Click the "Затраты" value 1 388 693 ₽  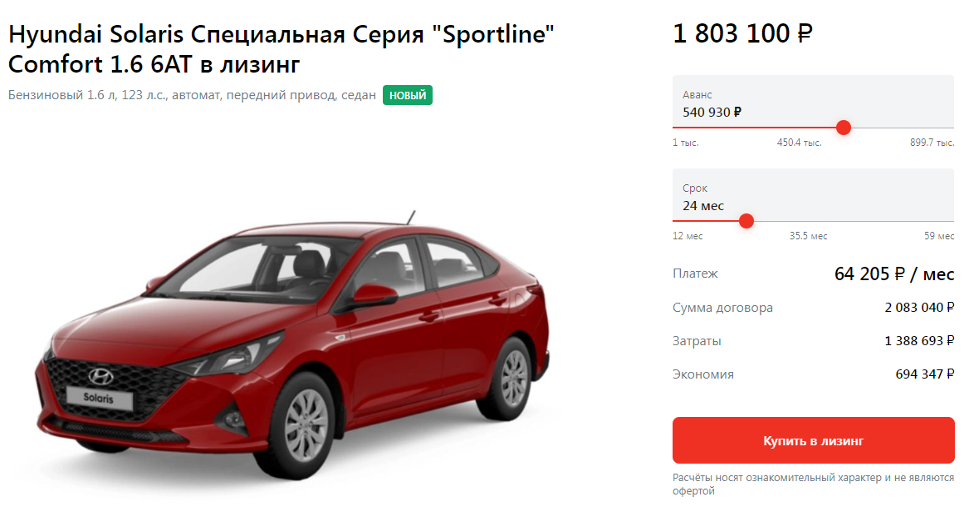coord(919,340)
